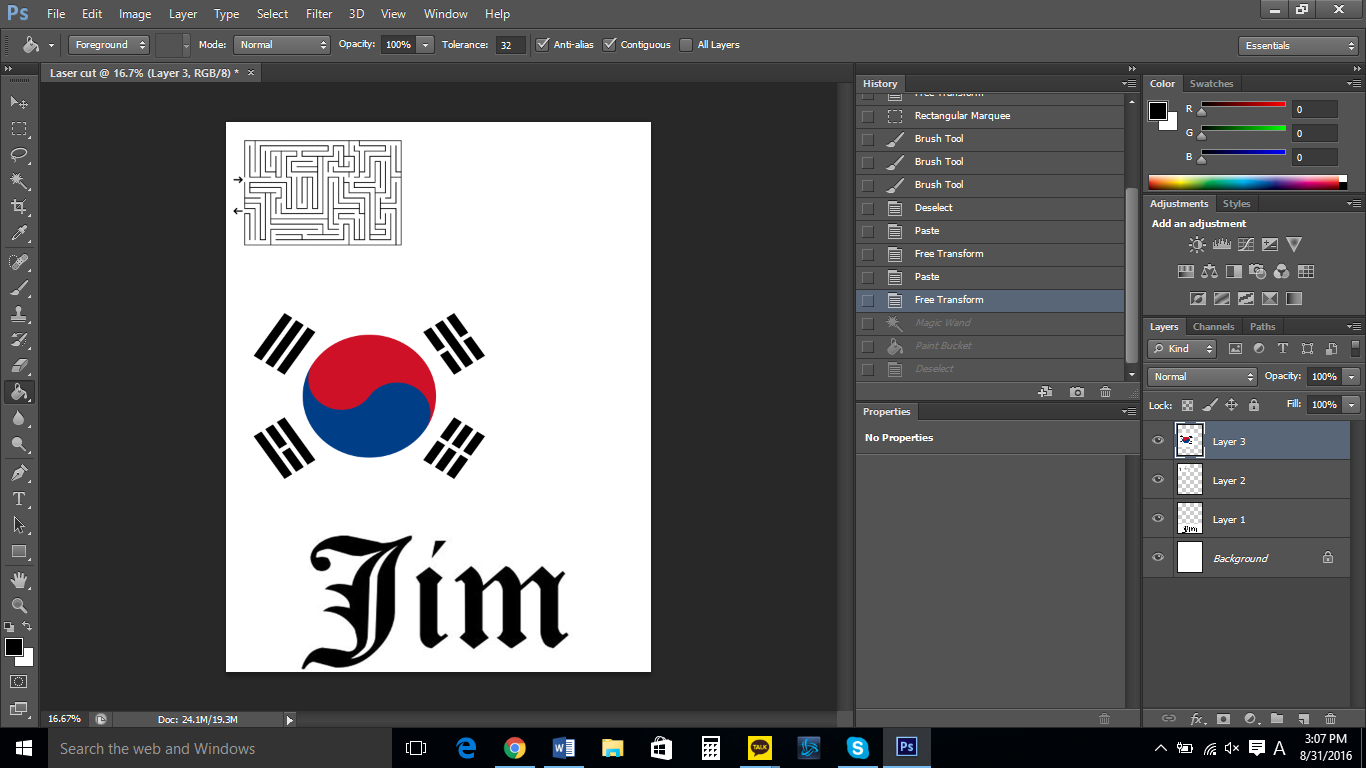1366x768 pixels.
Task: Select the Hand tool
Action: (x=19, y=579)
